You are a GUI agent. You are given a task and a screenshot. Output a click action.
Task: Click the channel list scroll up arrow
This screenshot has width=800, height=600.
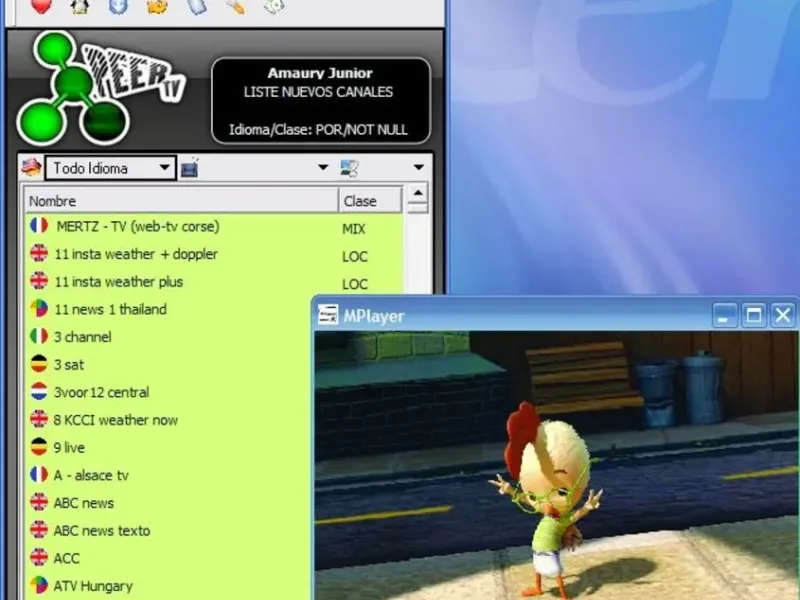pyautogui.click(x=418, y=193)
